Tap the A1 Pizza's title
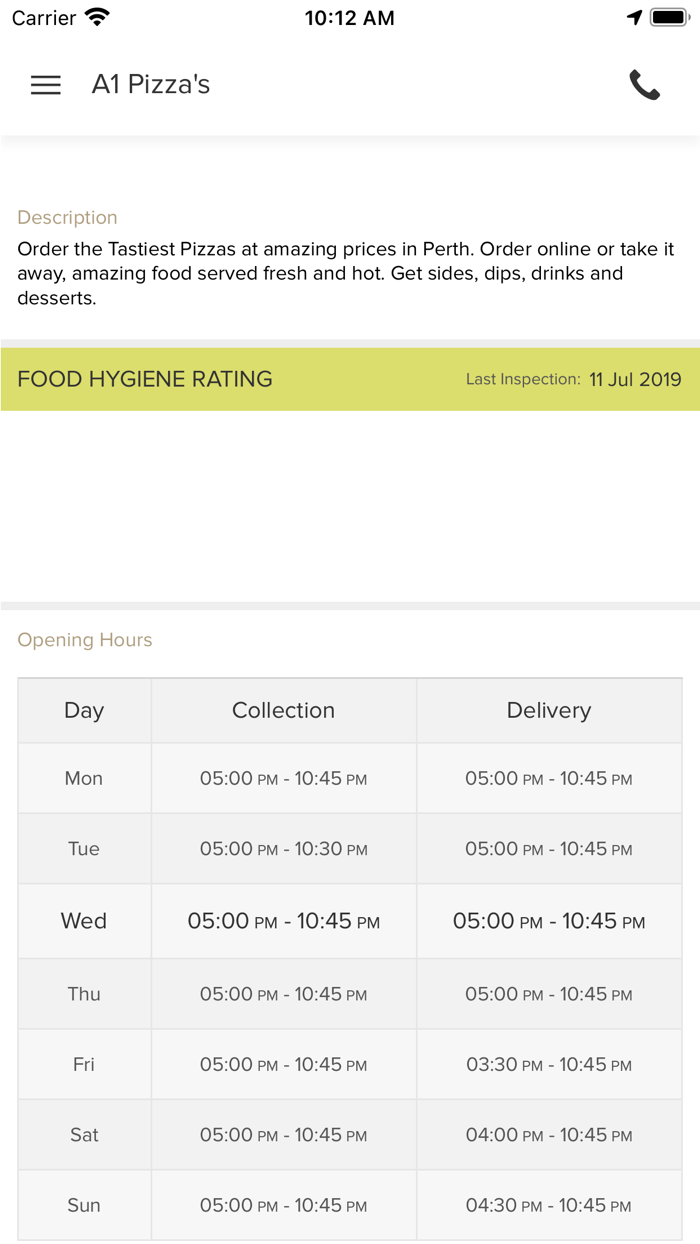 coord(151,85)
